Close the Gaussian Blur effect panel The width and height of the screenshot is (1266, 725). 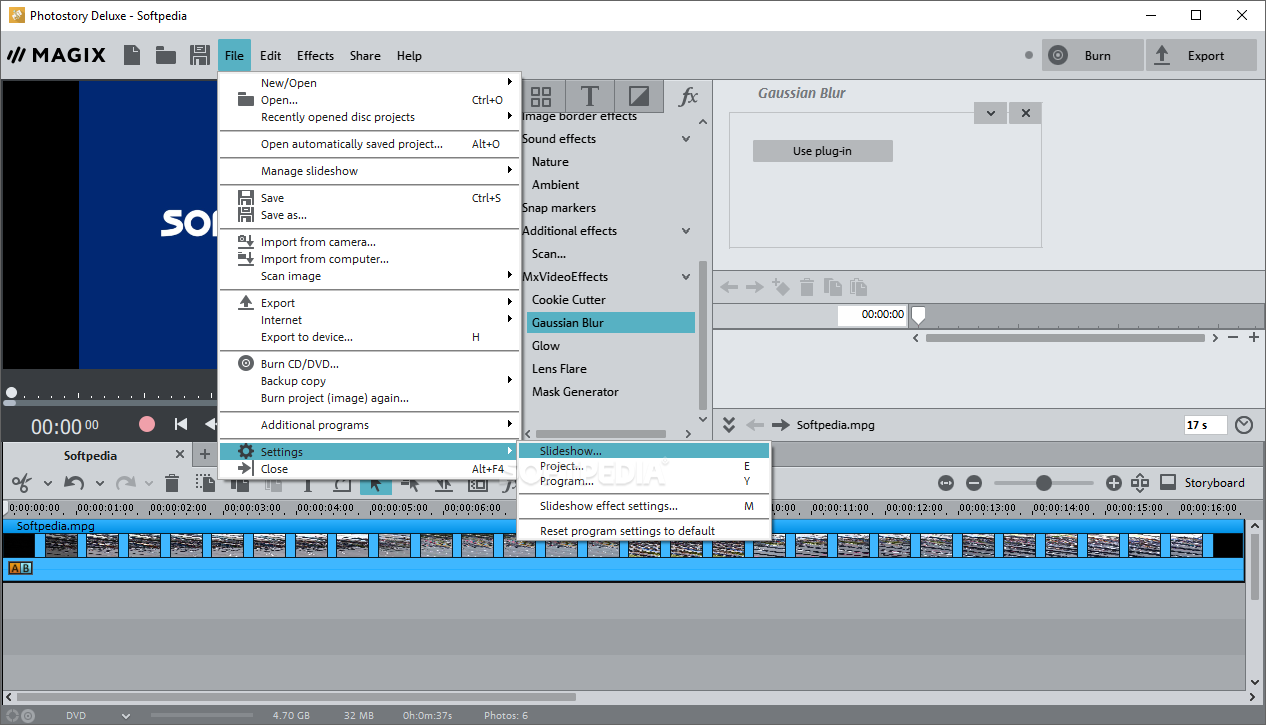point(1025,113)
